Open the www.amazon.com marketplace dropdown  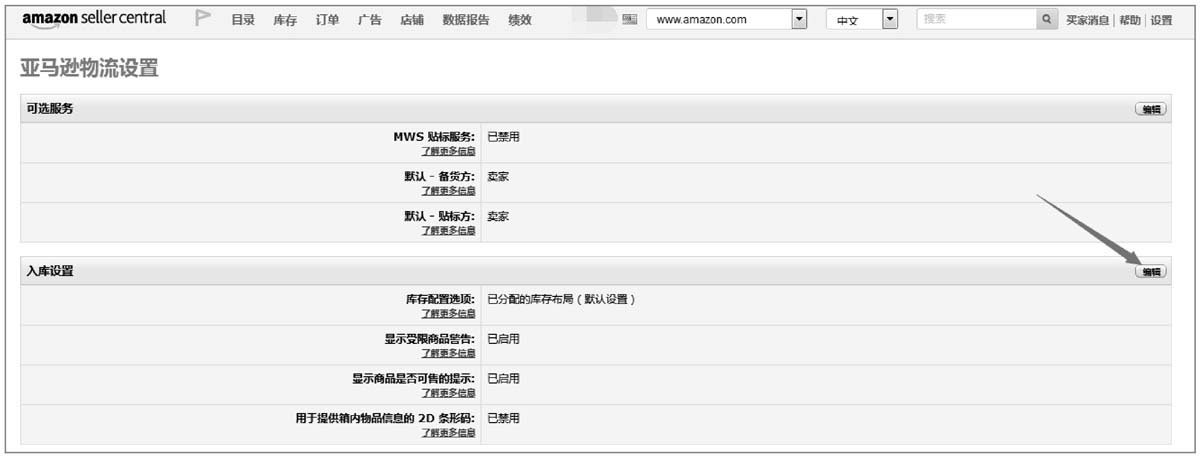[x=727, y=19]
